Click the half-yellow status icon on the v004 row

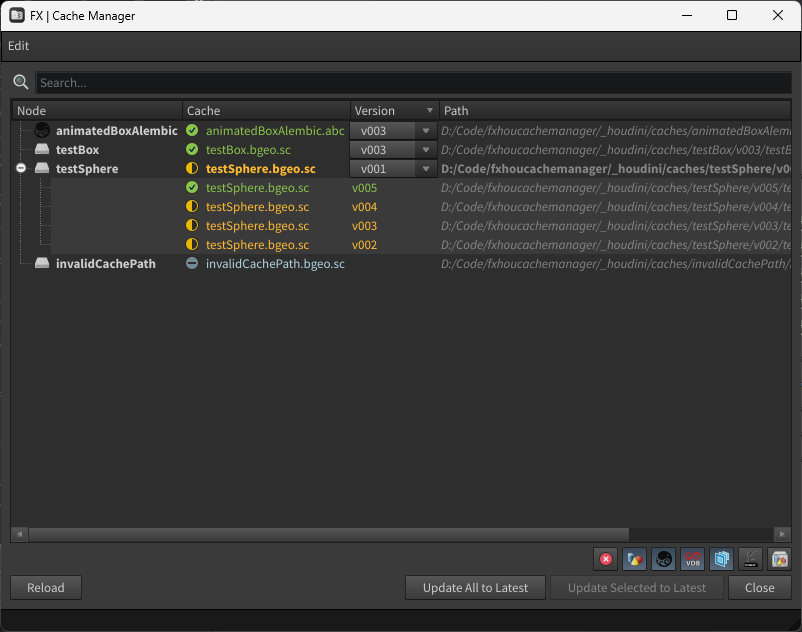pyautogui.click(x=192, y=207)
